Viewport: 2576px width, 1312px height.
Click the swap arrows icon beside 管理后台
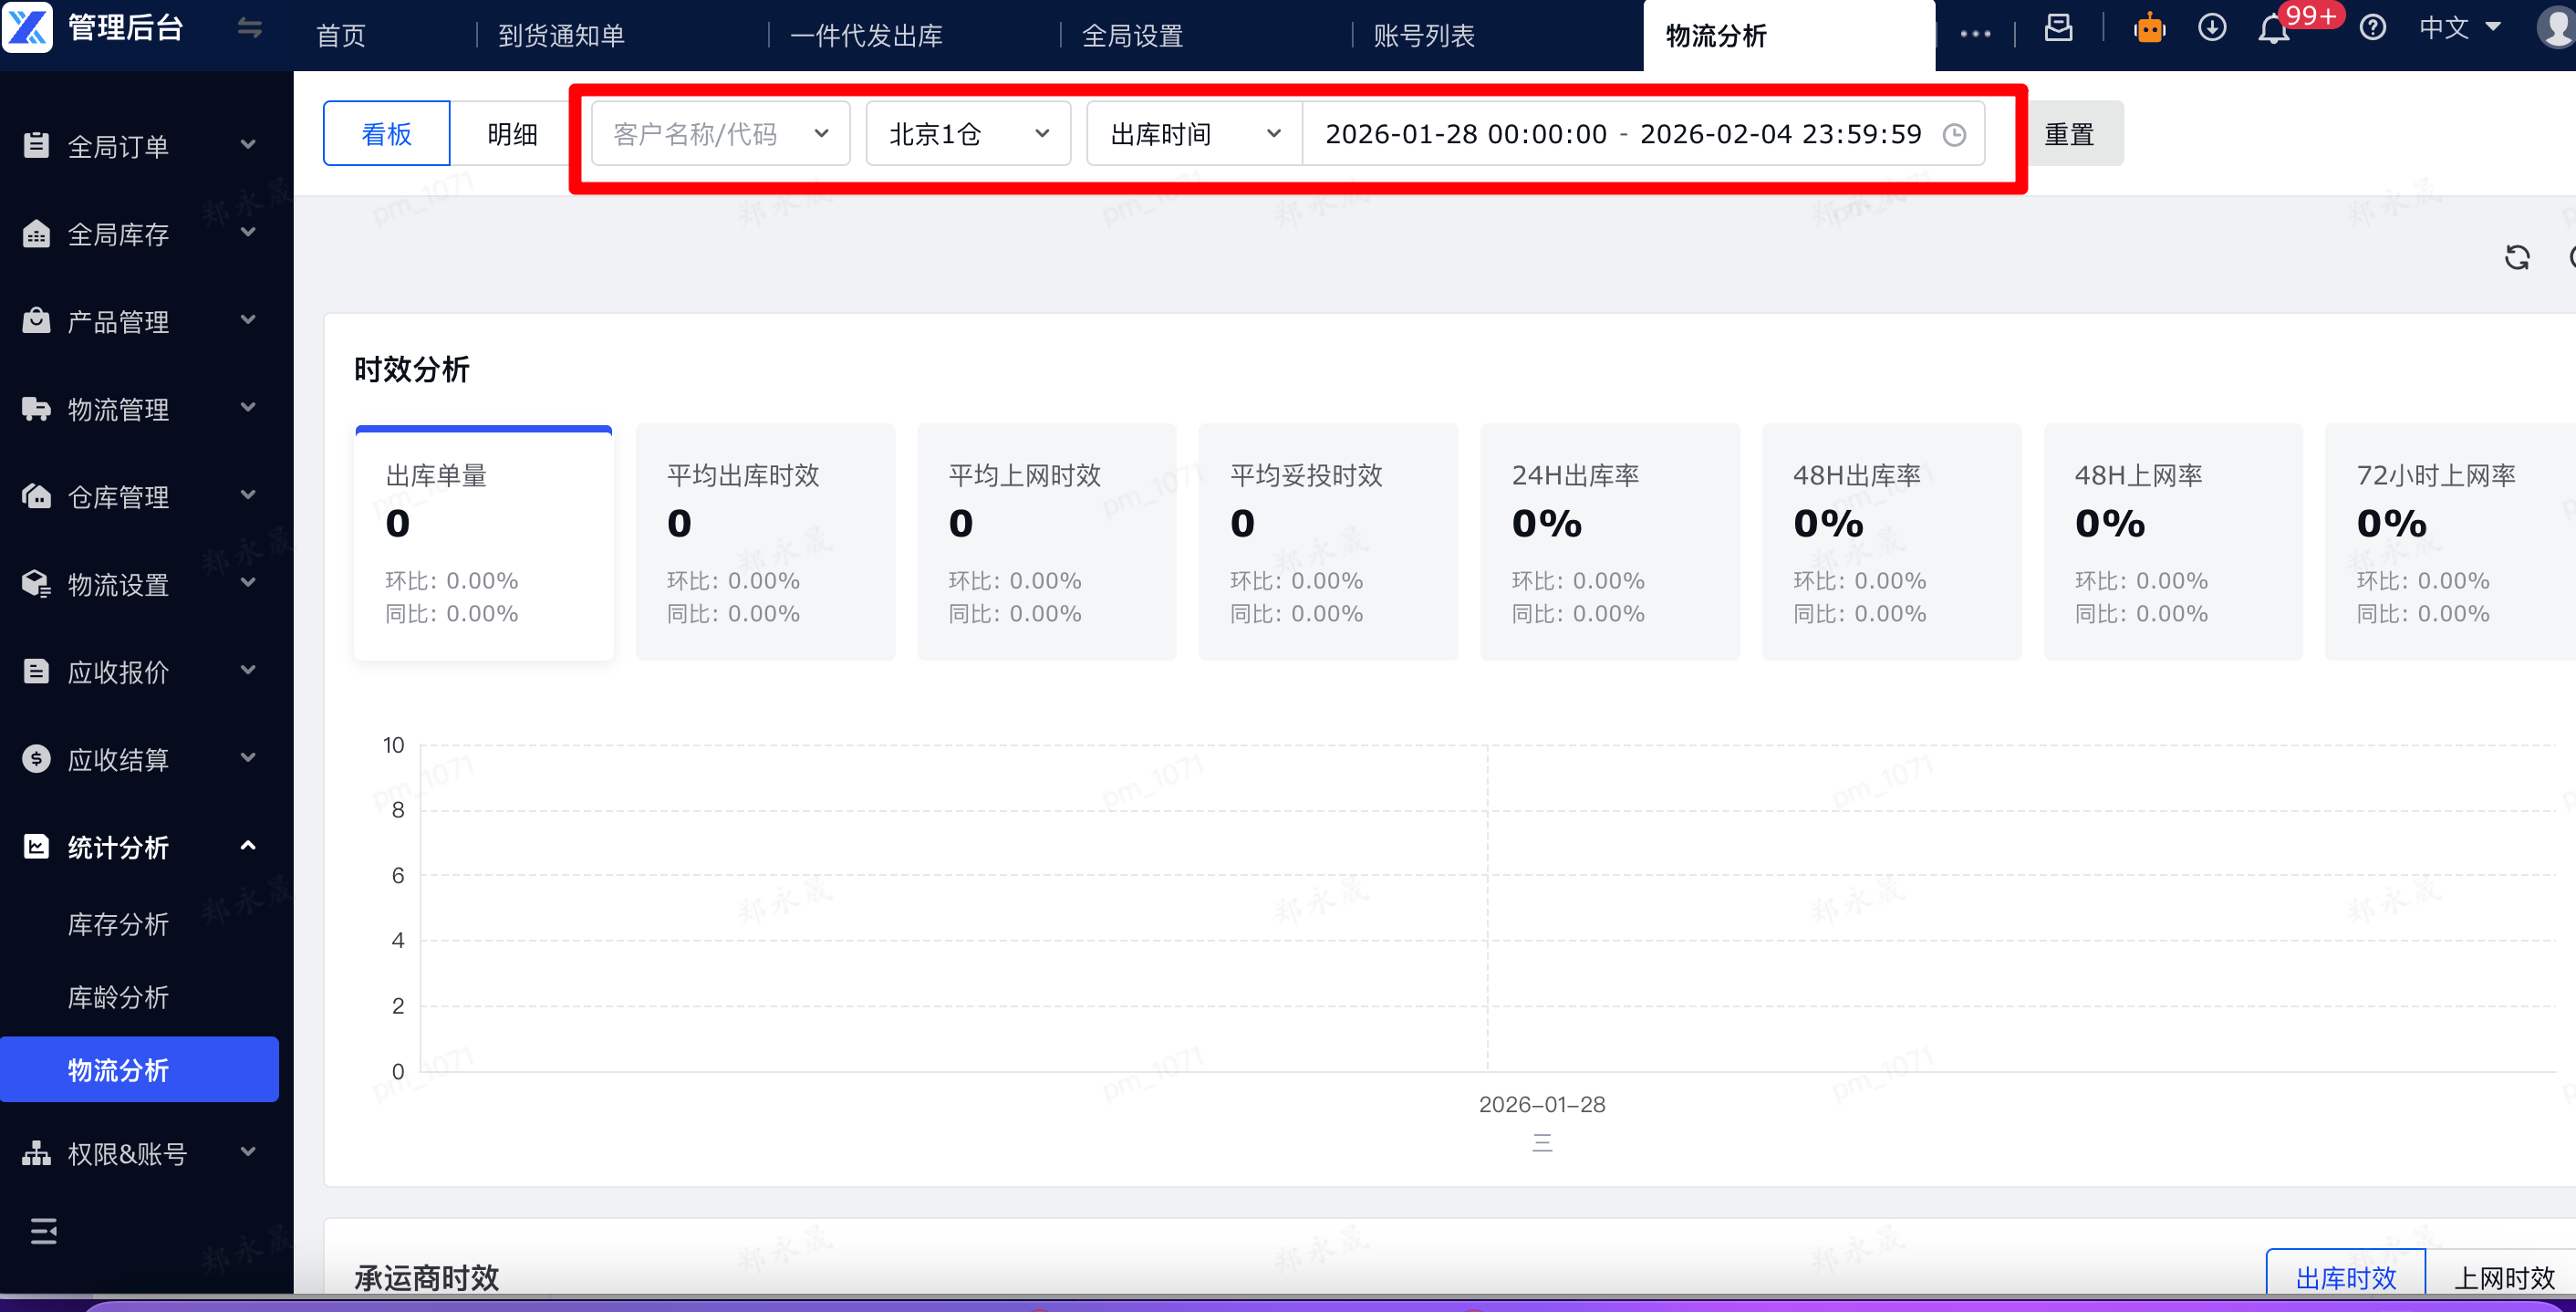point(249,29)
